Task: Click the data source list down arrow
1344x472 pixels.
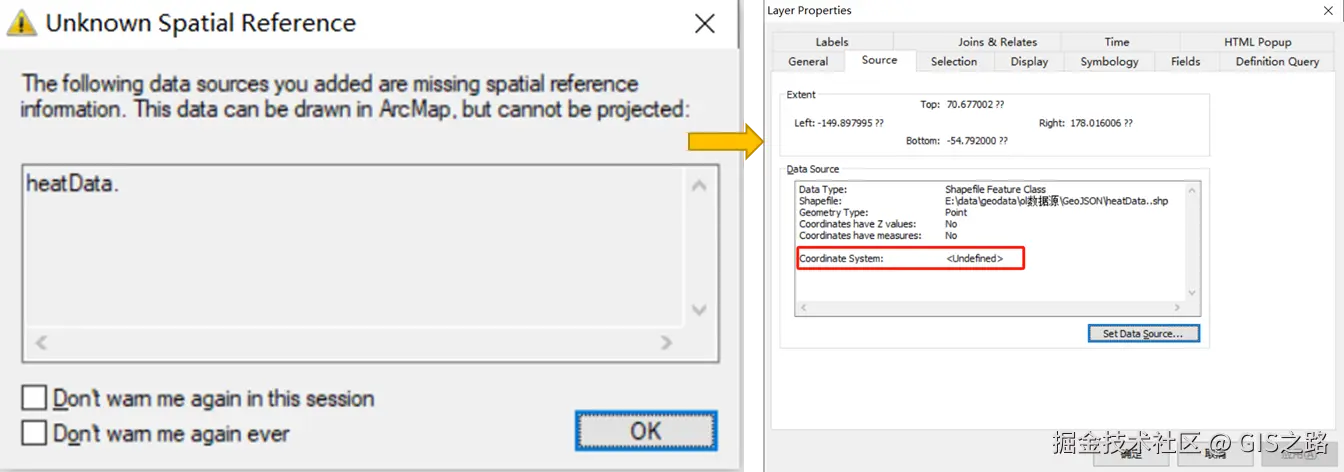Action: click(x=699, y=309)
